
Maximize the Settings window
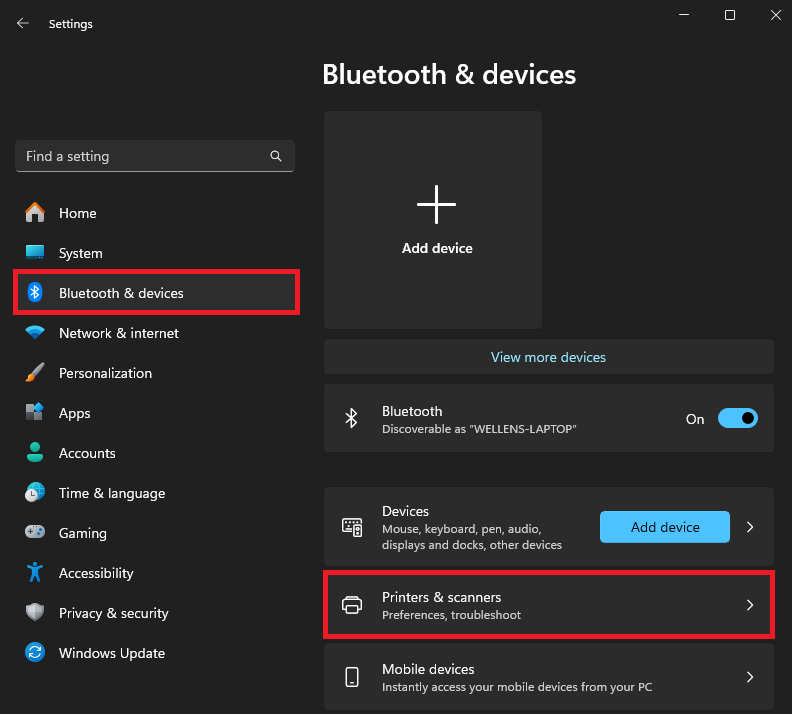(730, 15)
